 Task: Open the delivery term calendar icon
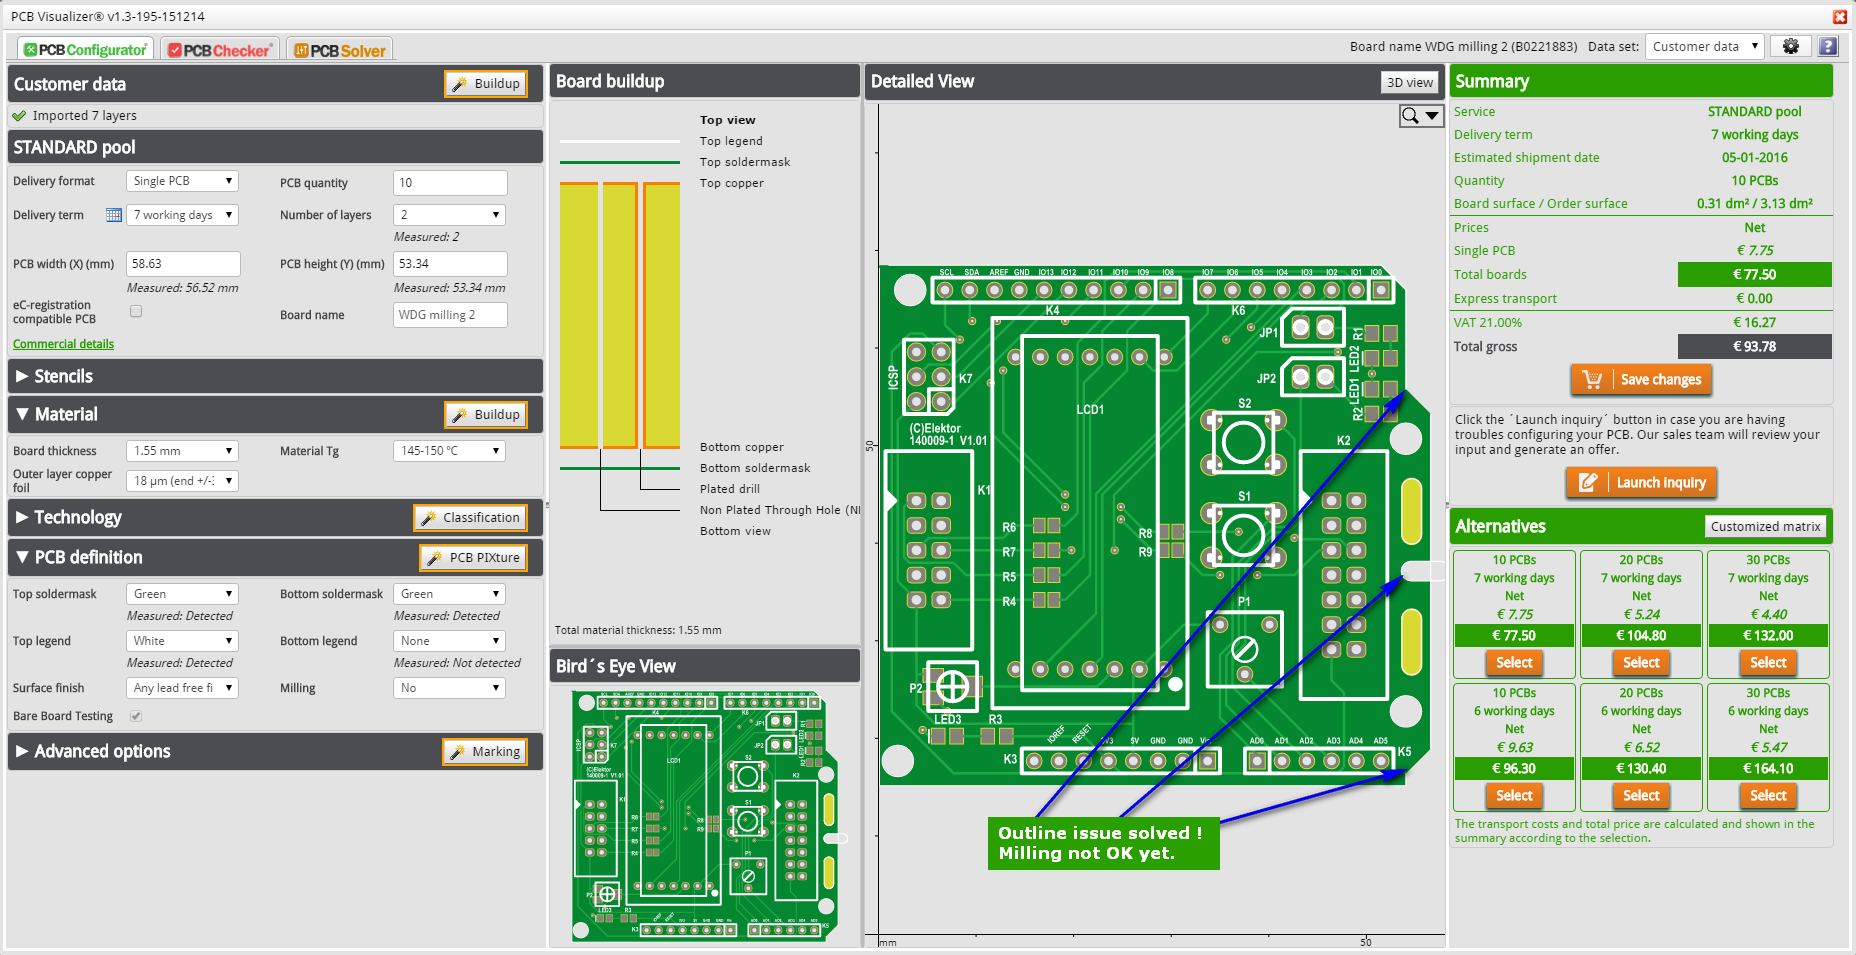[114, 215]
